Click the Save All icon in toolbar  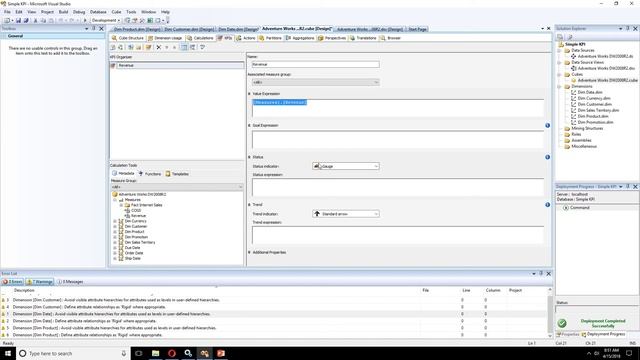point(26,20)
